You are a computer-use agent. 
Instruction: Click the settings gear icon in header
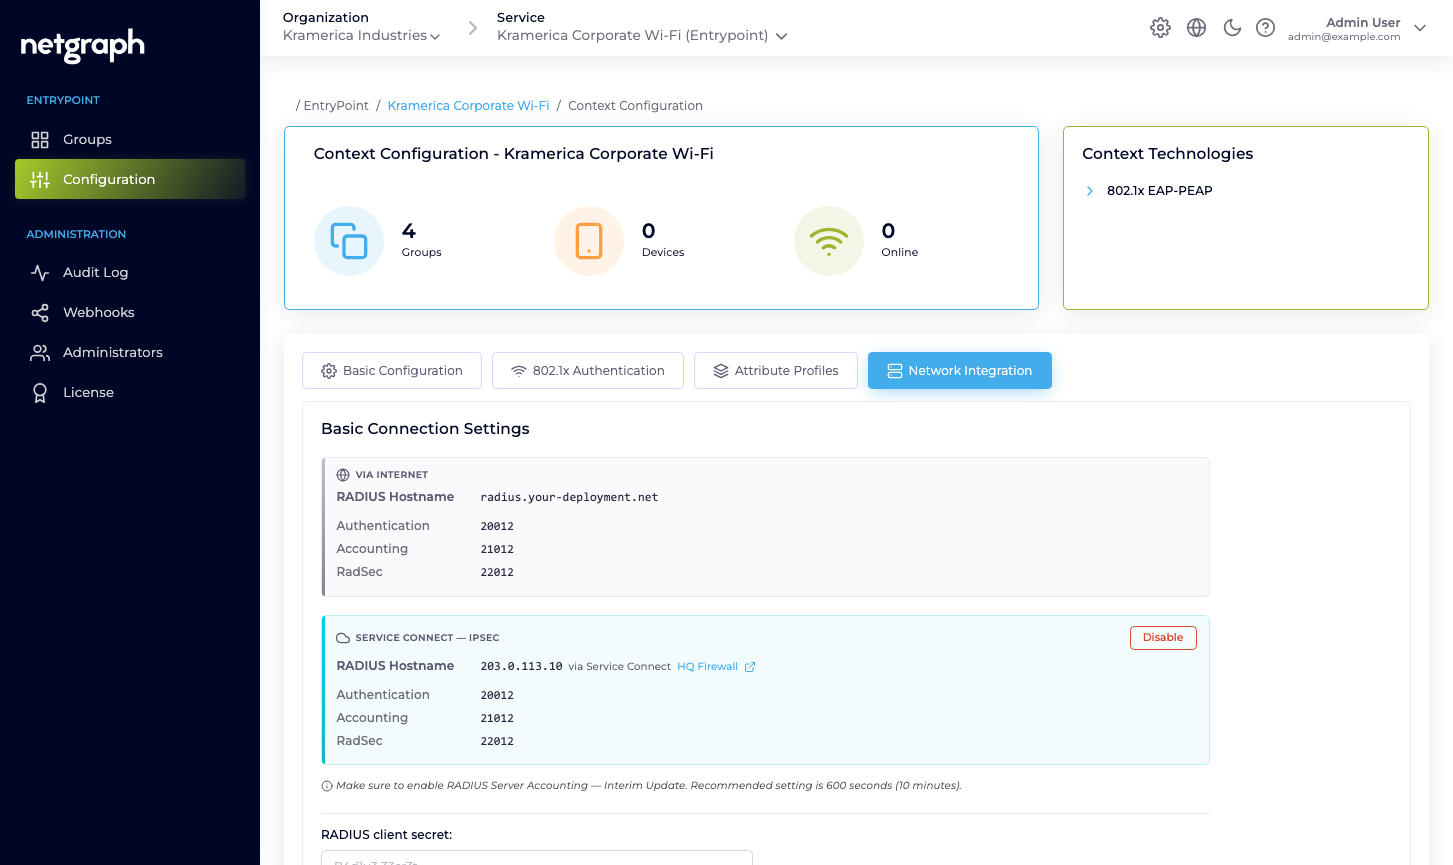pos(1160,28)
